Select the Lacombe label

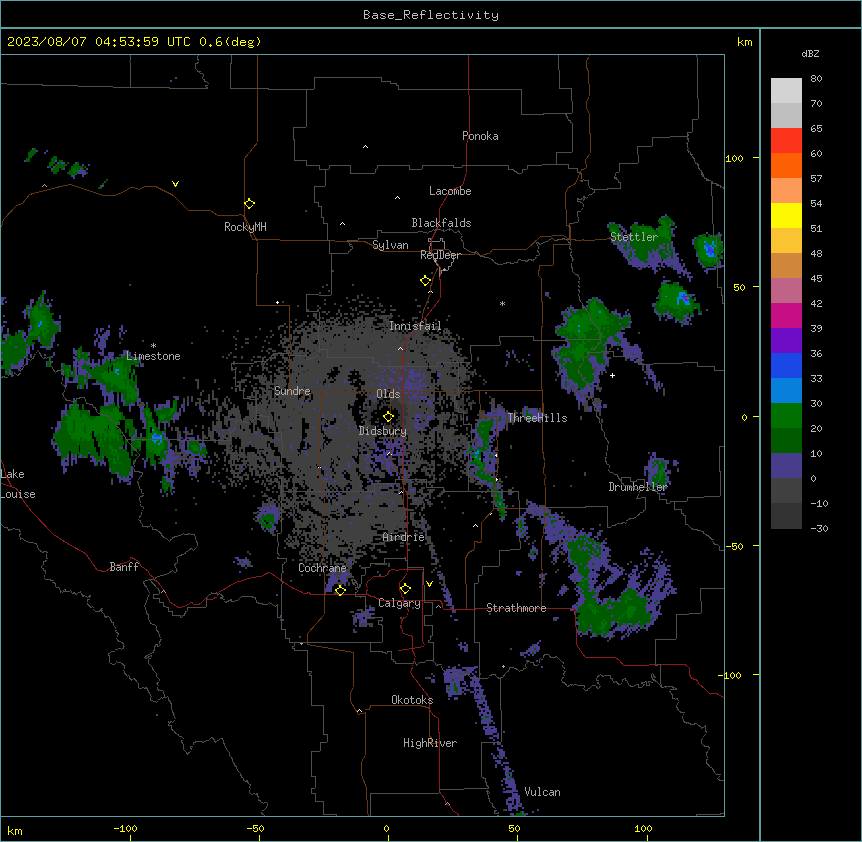click(450, 191)
